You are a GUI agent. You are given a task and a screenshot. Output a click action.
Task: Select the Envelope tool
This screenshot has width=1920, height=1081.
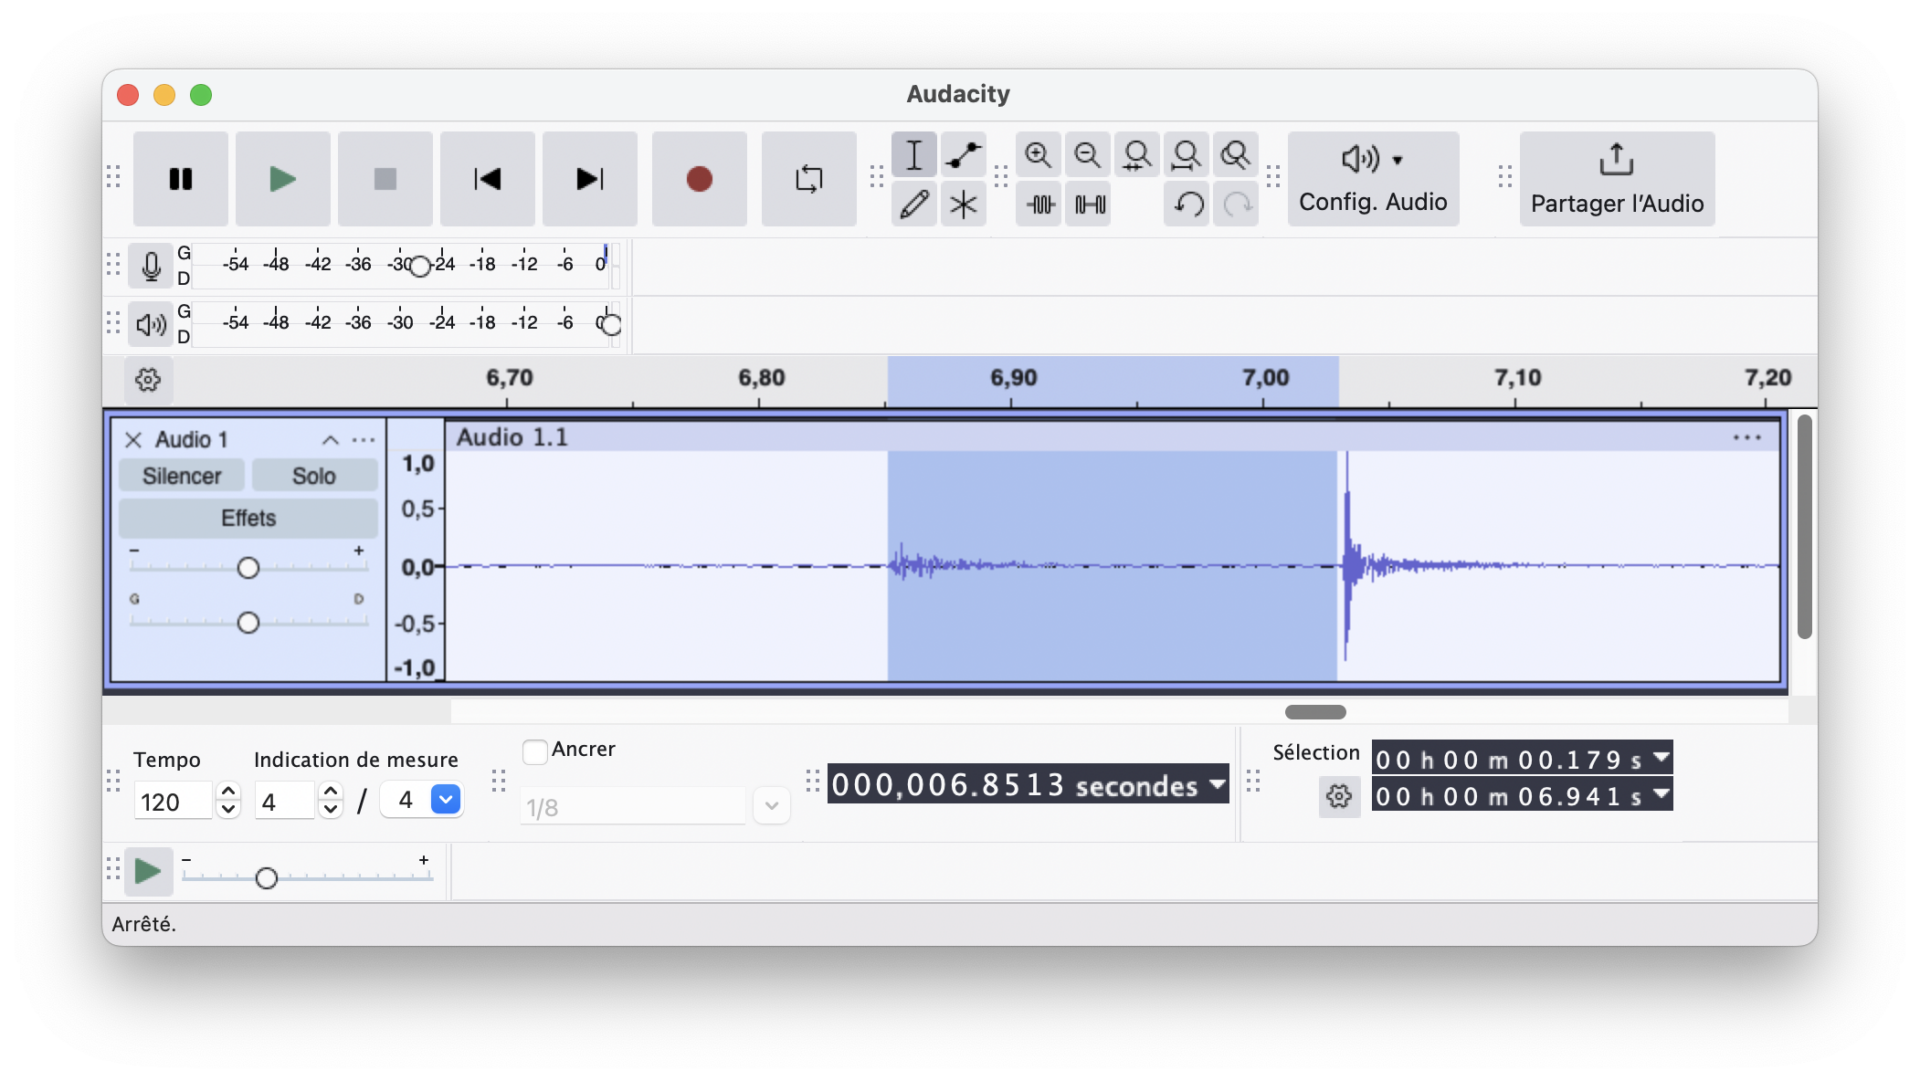pyautogui.click(x=964, y=155)
